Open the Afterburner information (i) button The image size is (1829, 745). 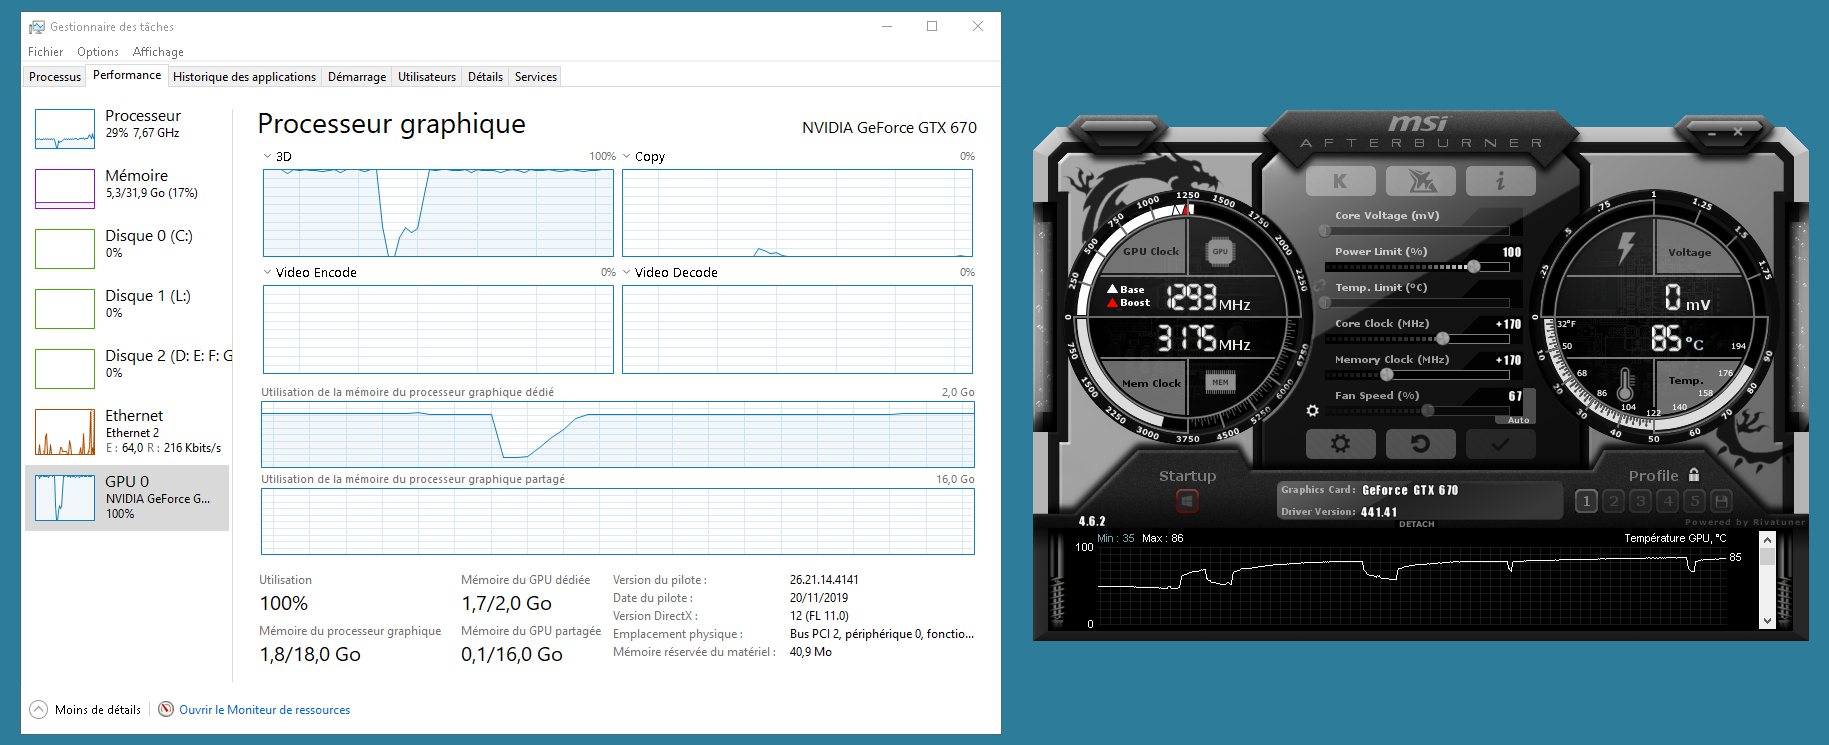(x=1500, y=181)
